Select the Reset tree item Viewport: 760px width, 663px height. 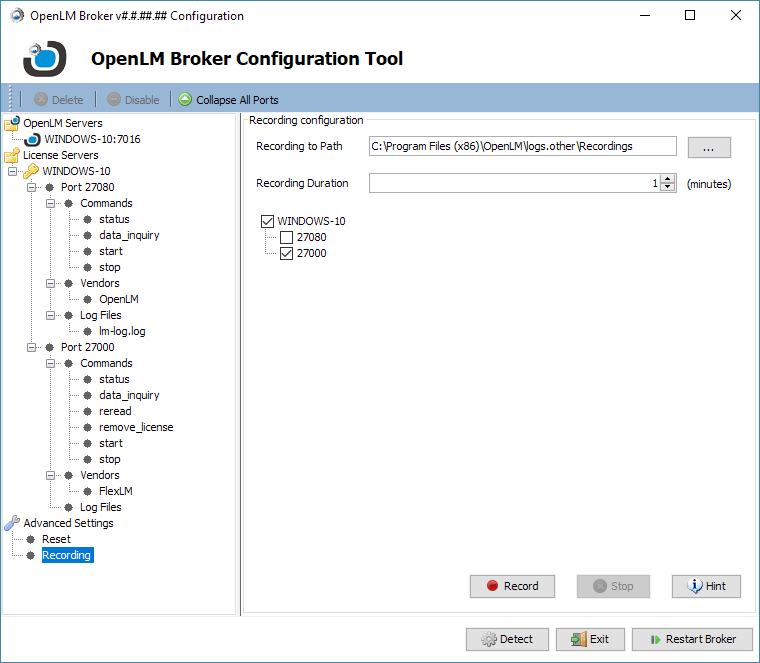56,539
